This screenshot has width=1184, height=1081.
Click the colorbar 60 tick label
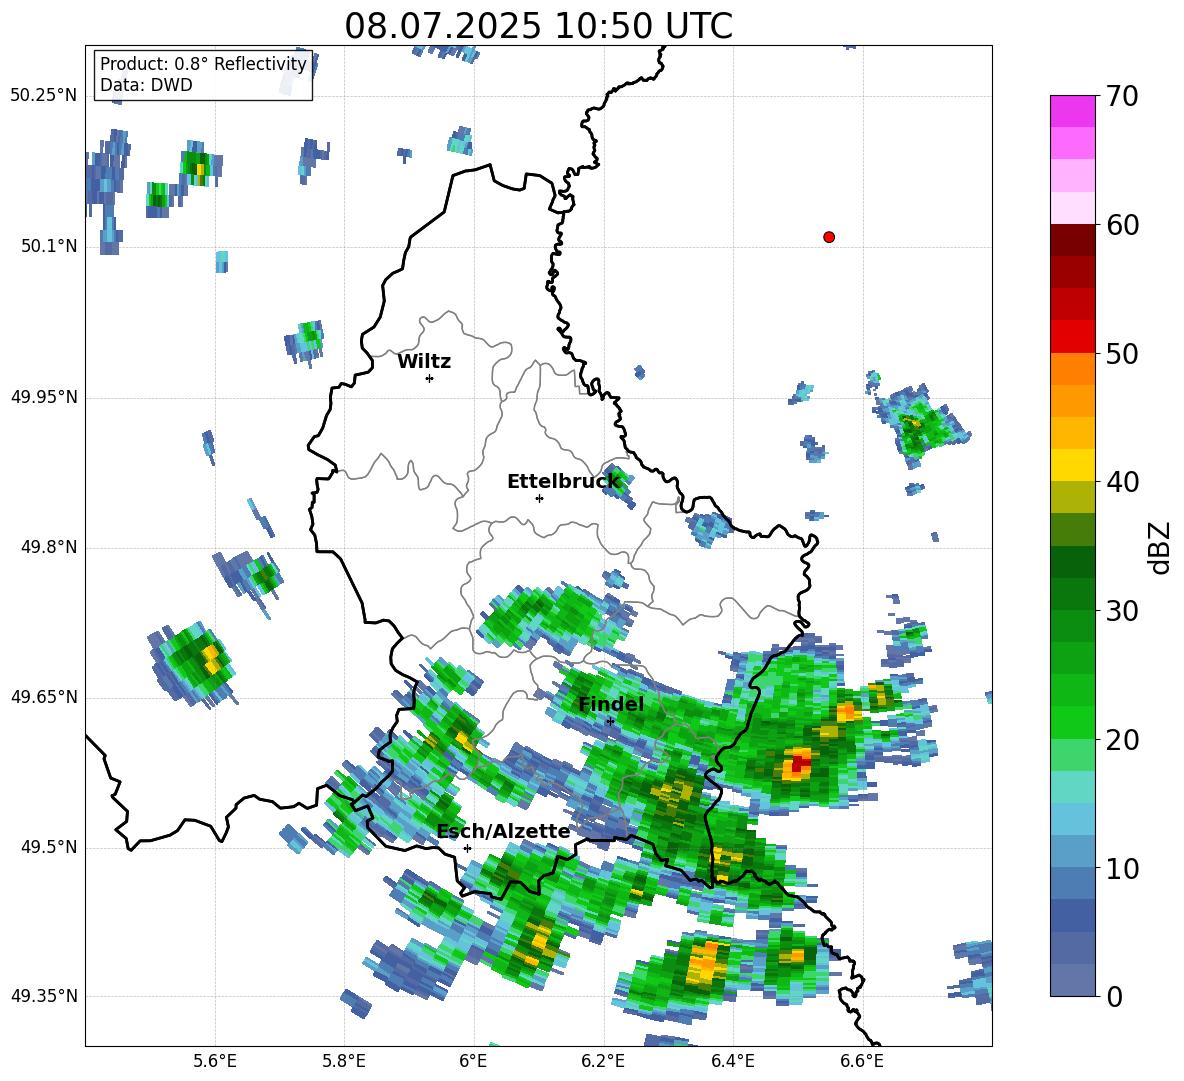(x=1122, y=224)
